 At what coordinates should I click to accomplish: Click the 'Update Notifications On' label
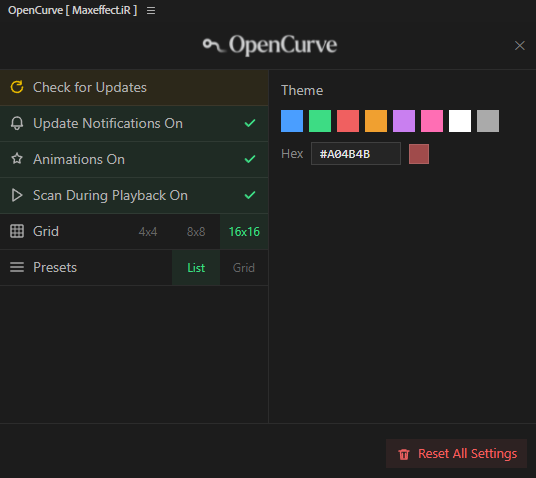(x=108, y=123)
